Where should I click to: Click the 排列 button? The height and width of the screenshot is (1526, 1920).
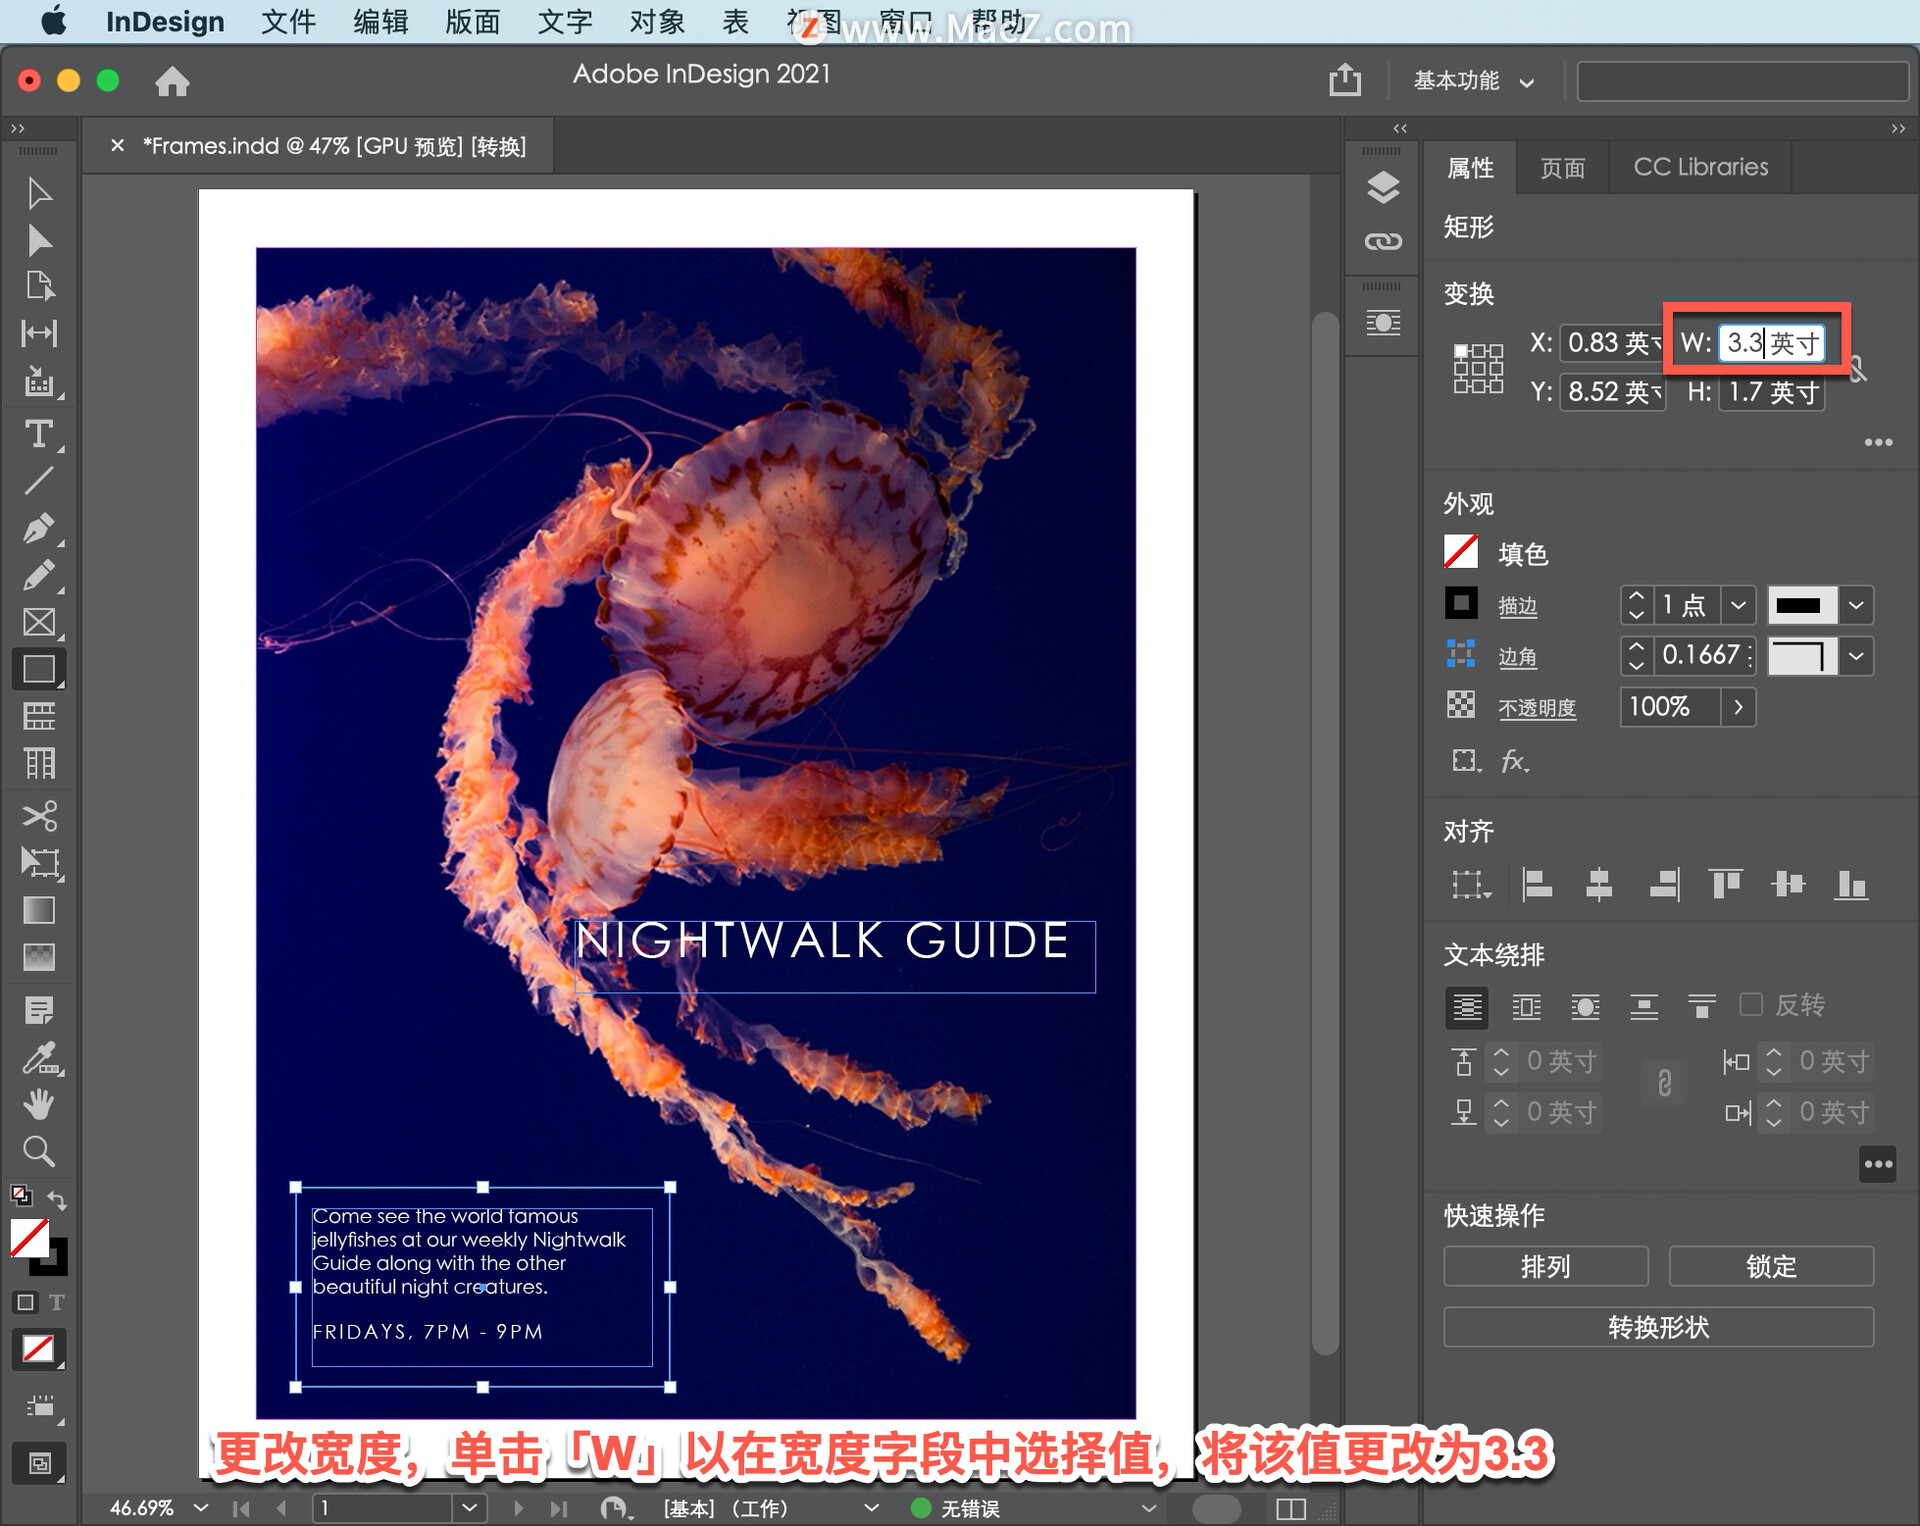pos(1545,1266)
